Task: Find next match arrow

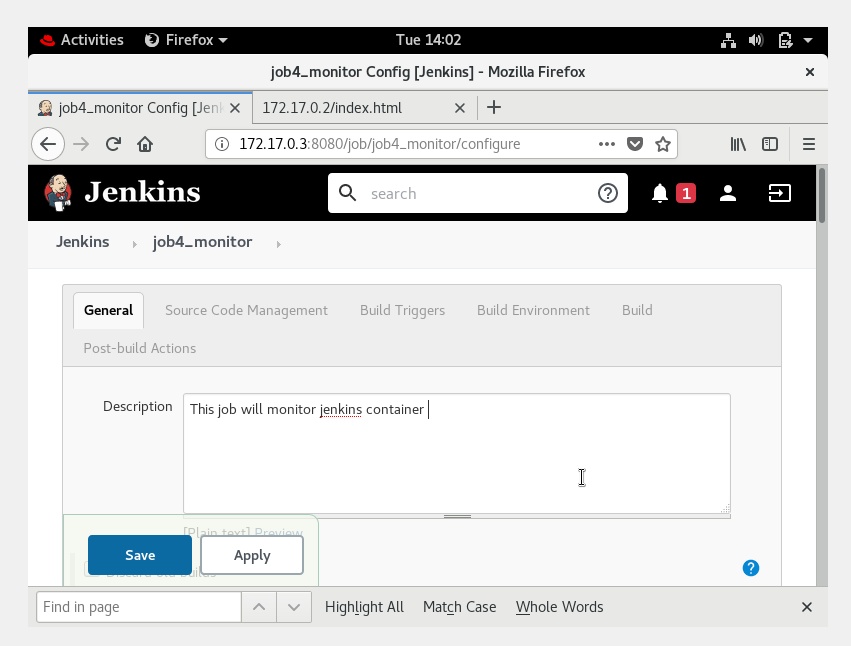Action: [294, 607]
